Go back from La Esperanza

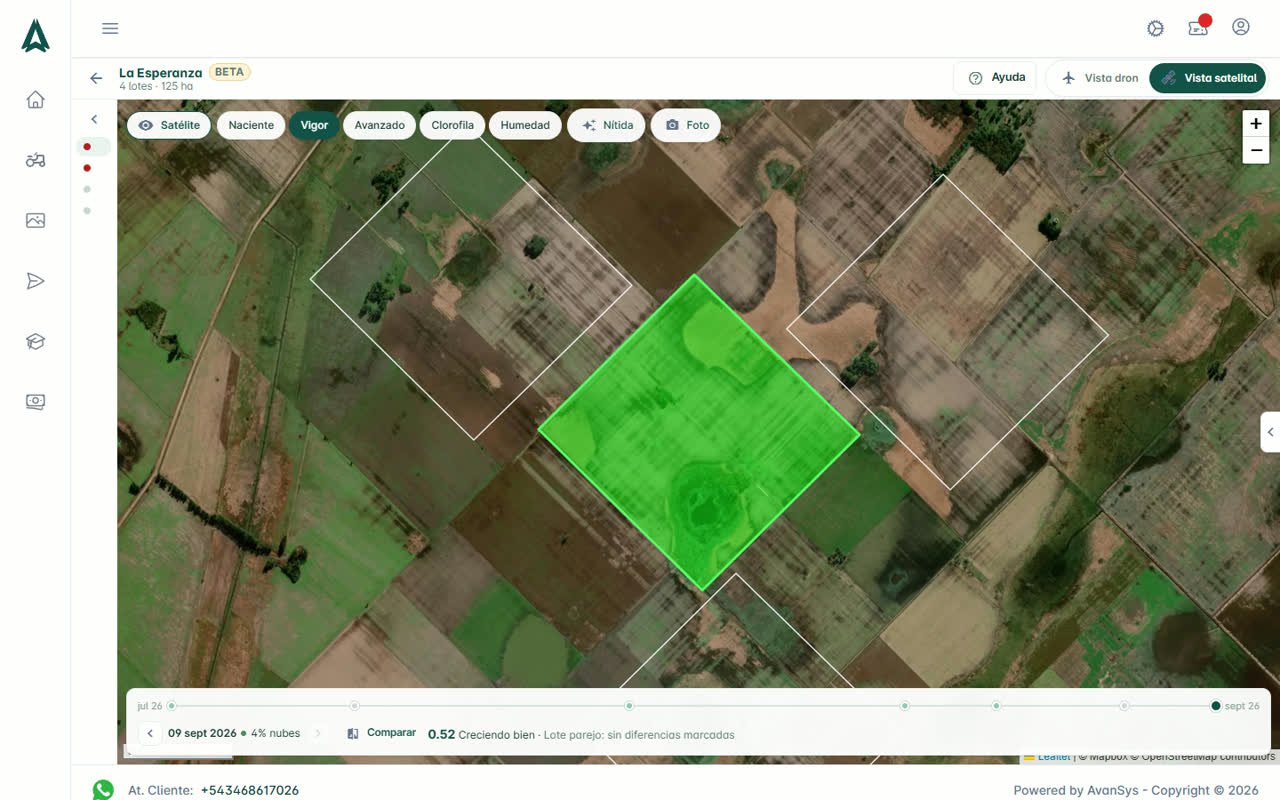click(96, 78)
